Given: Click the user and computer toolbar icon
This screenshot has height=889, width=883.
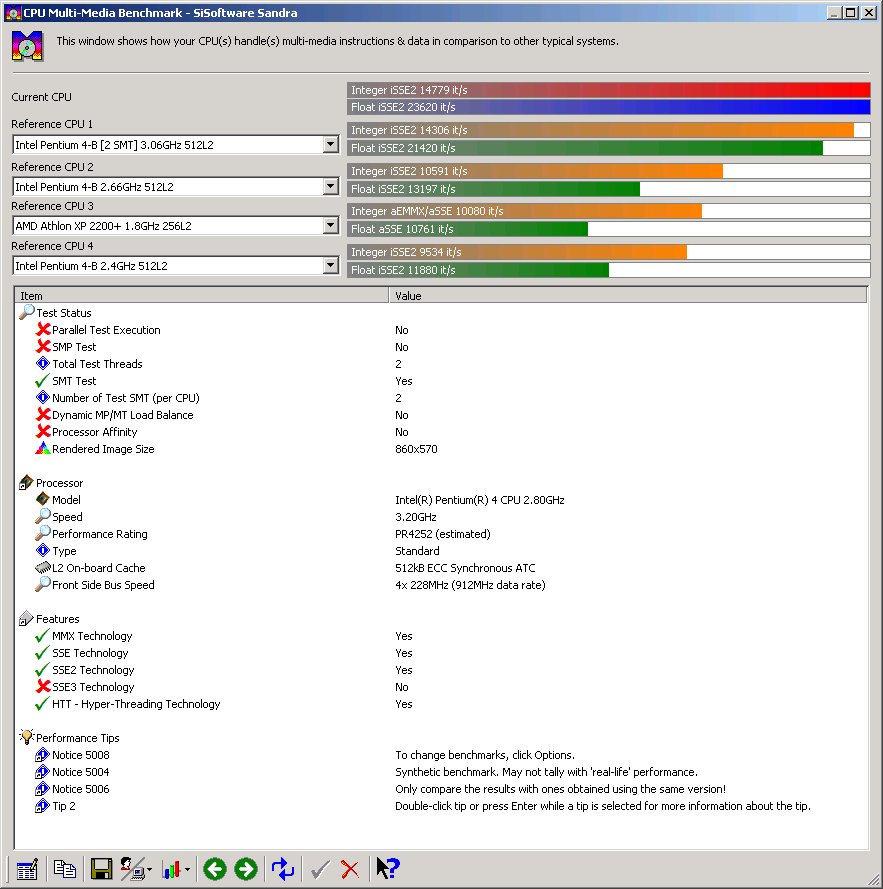Looking at the screenshot, I should [132, 869].
